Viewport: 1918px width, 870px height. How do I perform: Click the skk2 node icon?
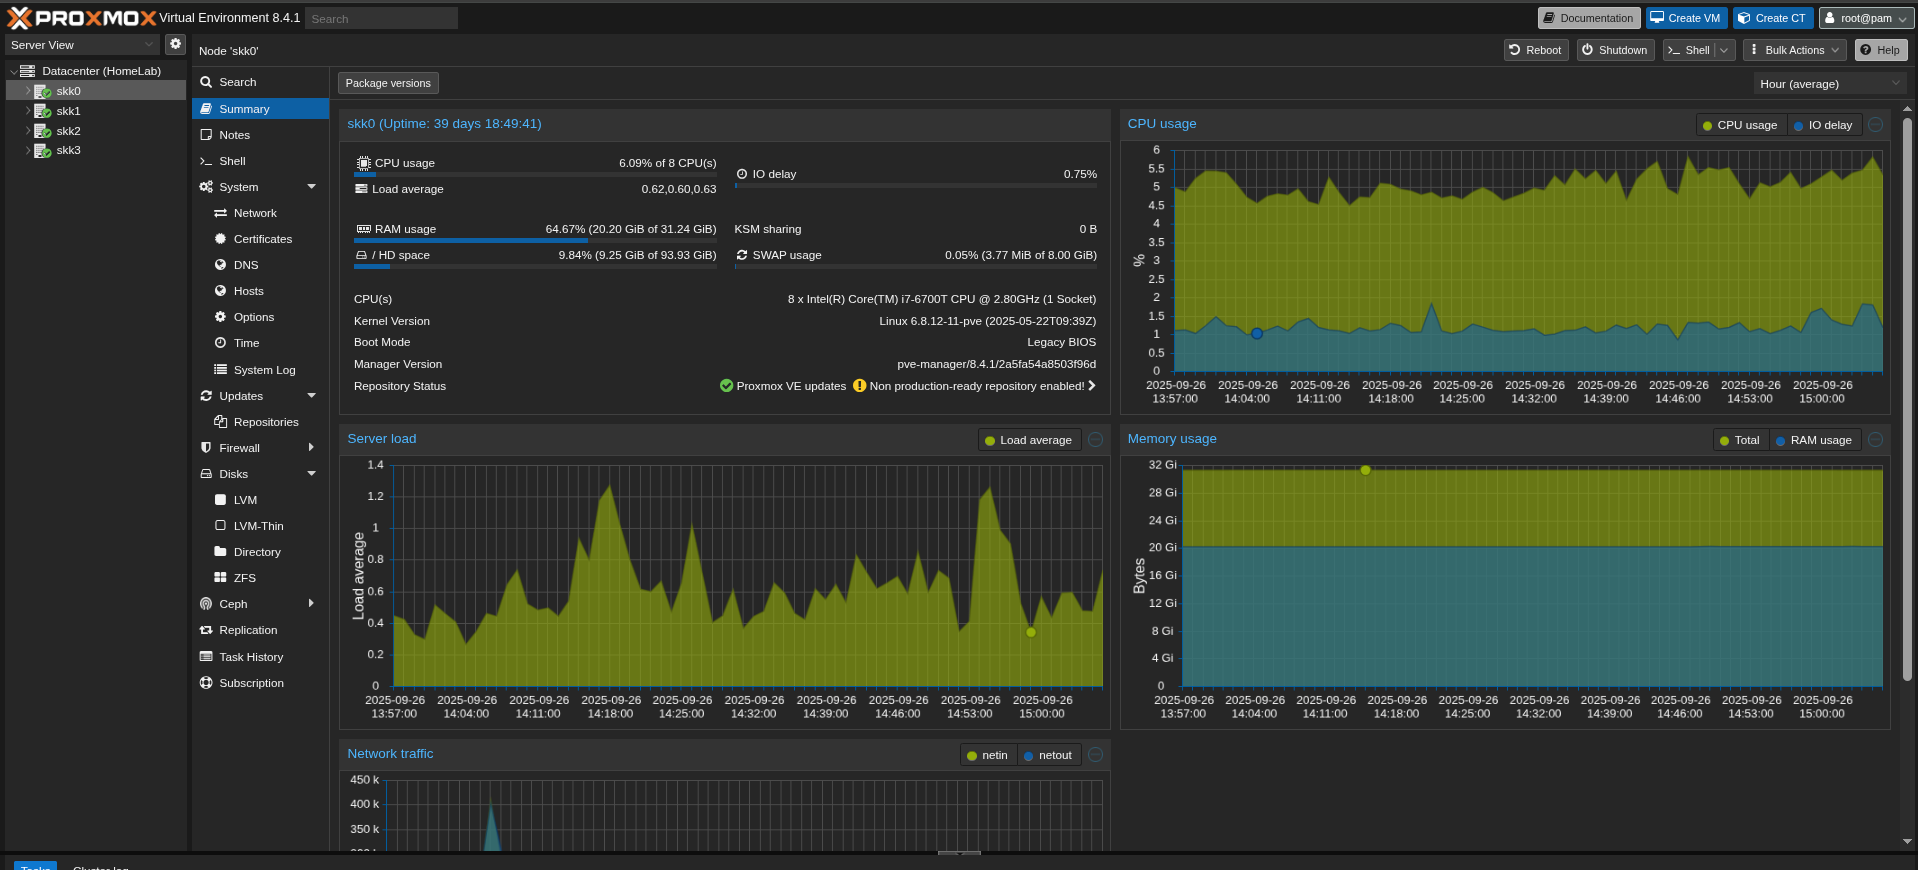coord(42,131)
